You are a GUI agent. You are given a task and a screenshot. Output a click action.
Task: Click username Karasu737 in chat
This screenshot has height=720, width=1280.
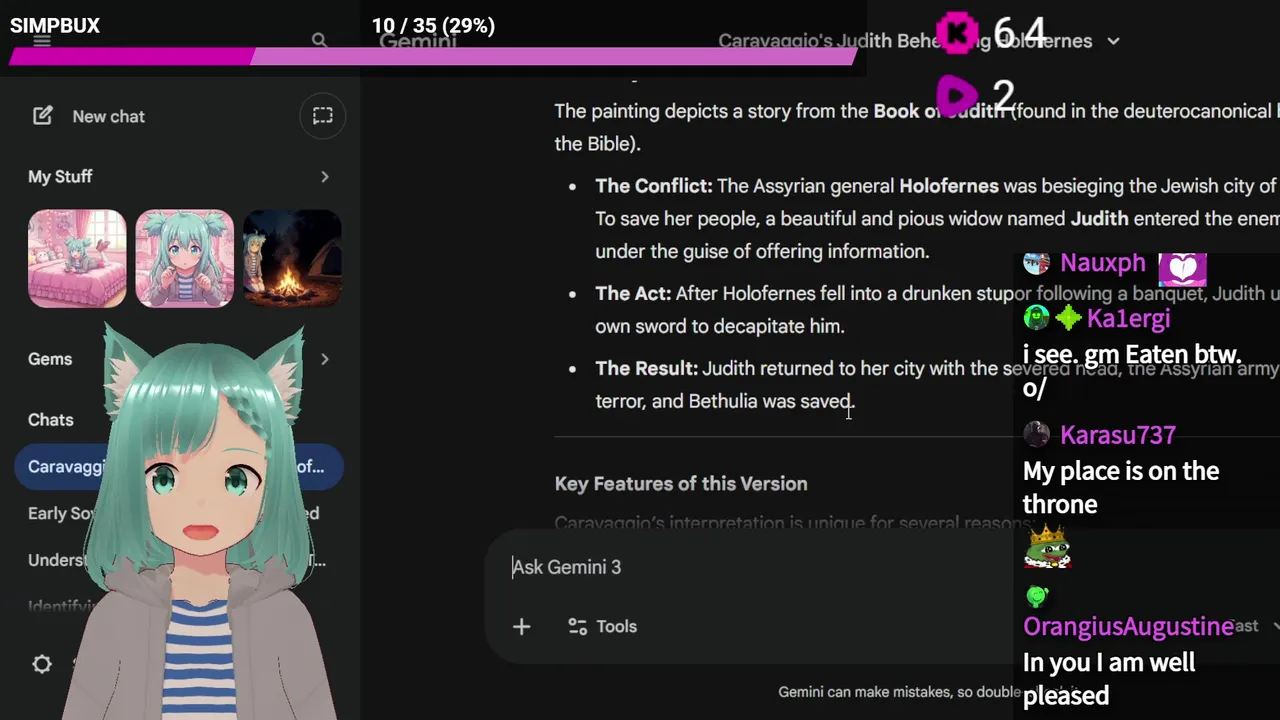pos(1117,435)
